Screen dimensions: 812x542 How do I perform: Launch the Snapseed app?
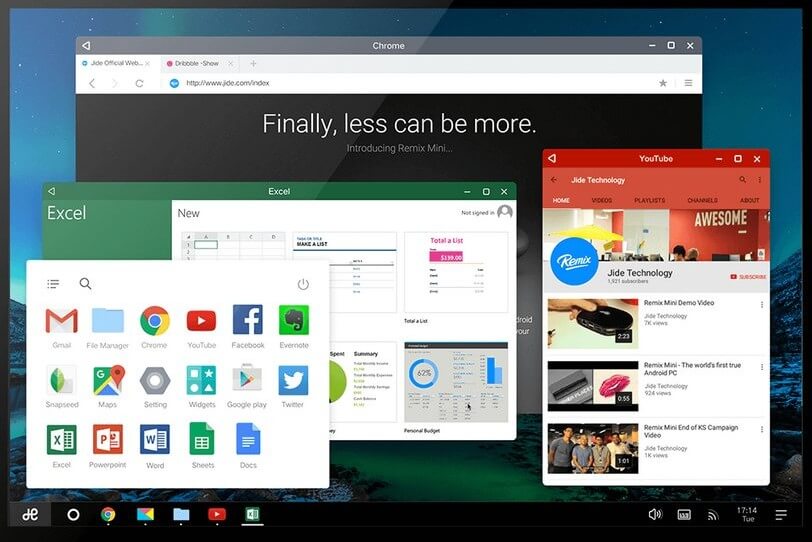tap(62, 380)
